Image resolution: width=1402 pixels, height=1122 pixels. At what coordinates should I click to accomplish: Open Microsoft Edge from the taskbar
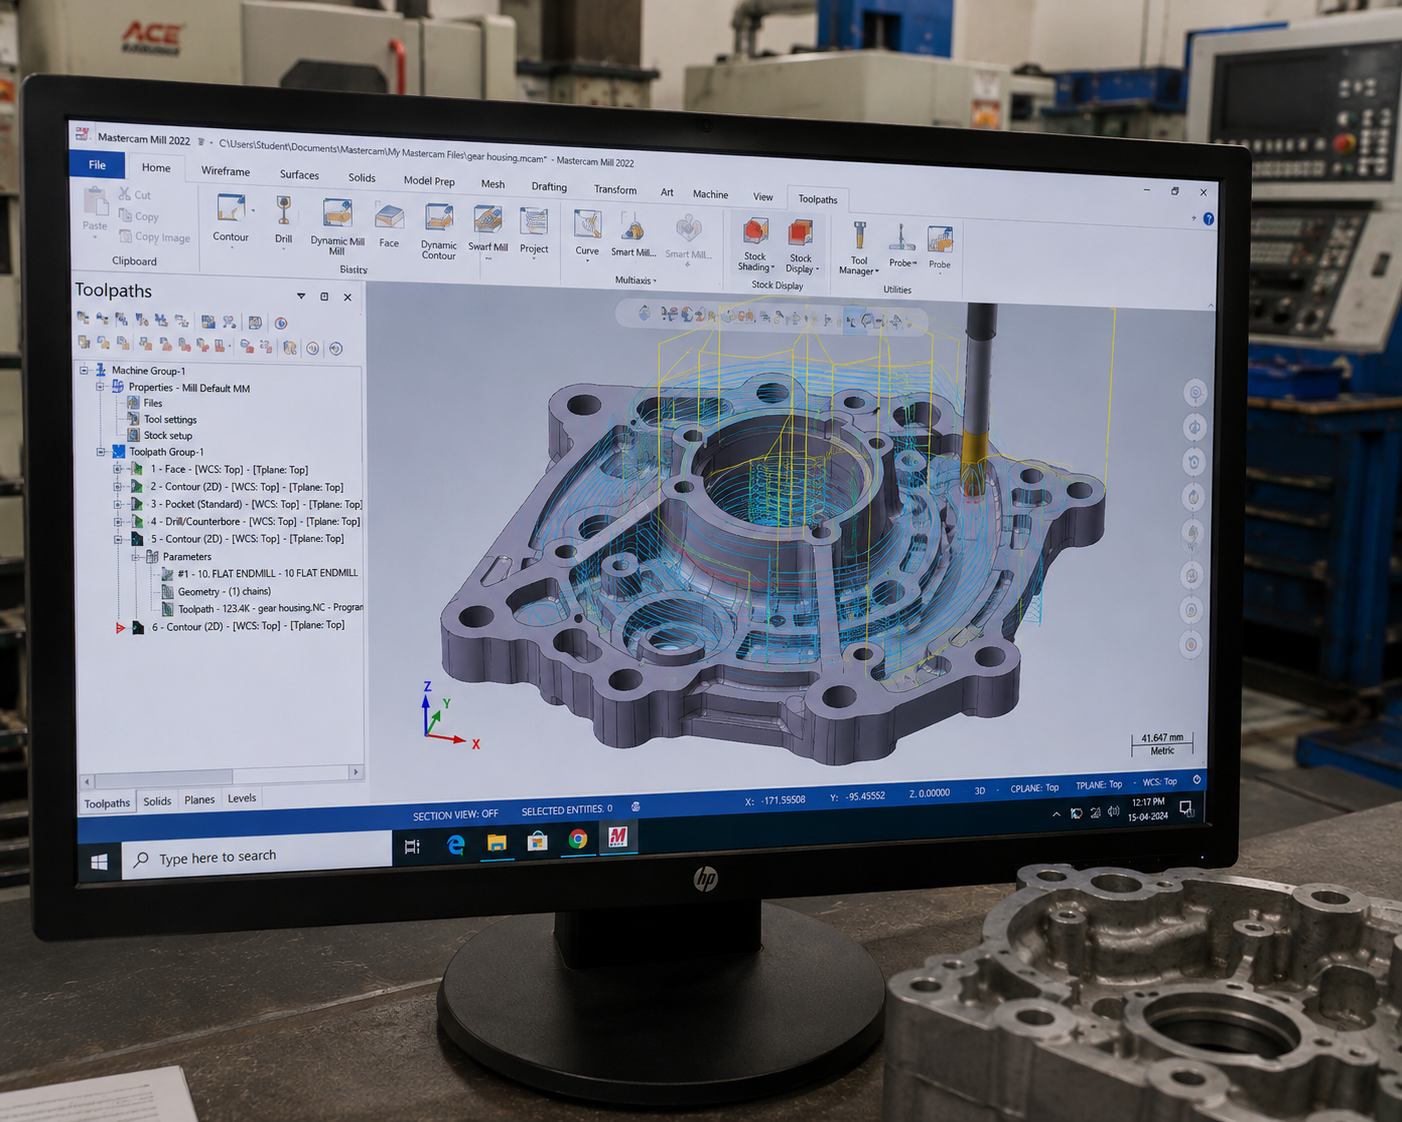[x=456, y=845]
